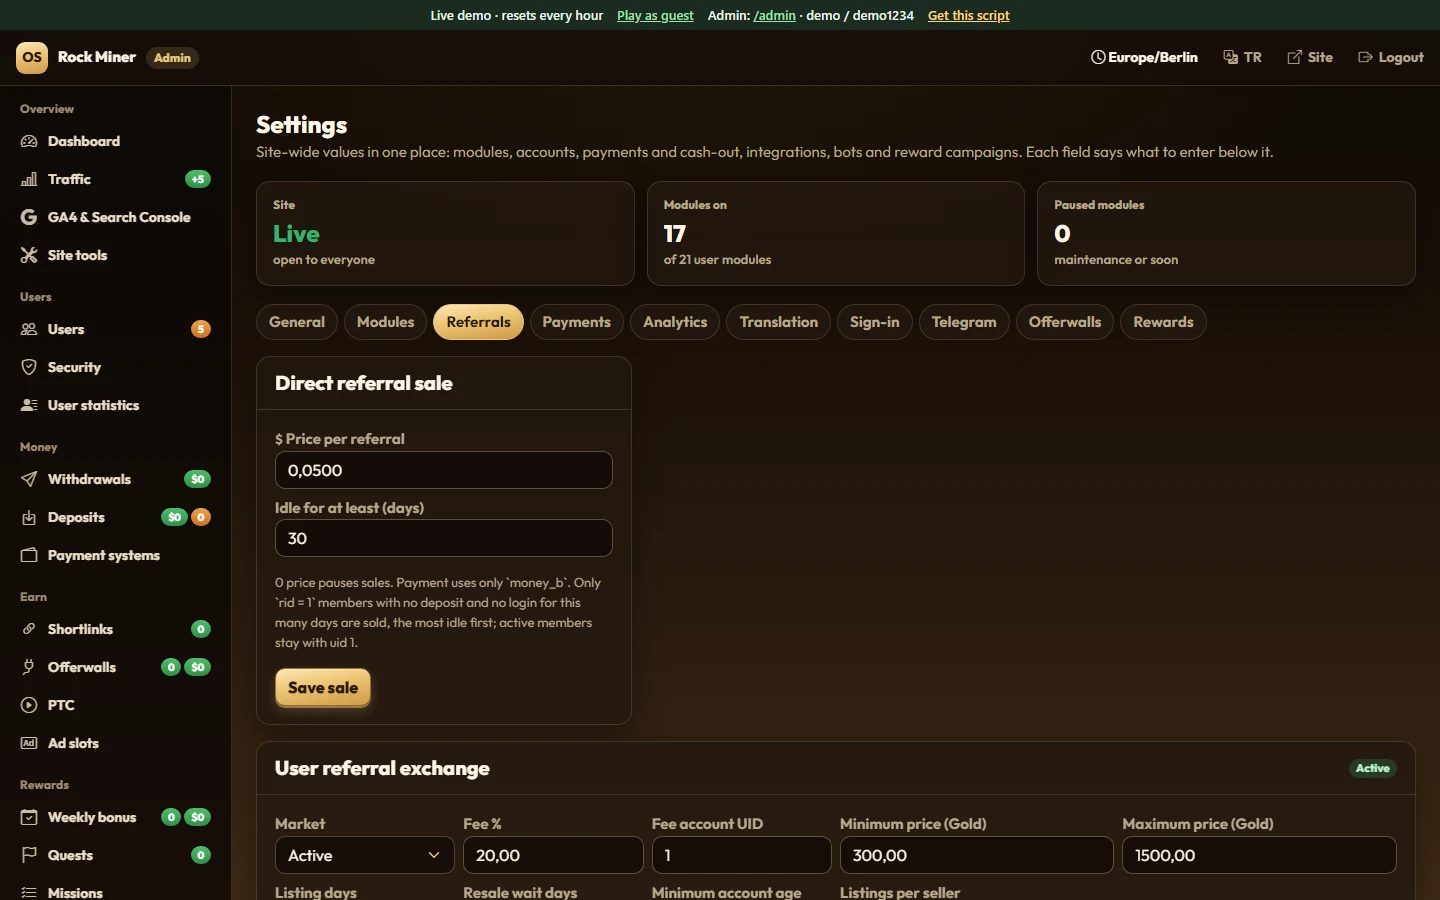
Task: Click the Play as guest link
Action: click(655, 15)
